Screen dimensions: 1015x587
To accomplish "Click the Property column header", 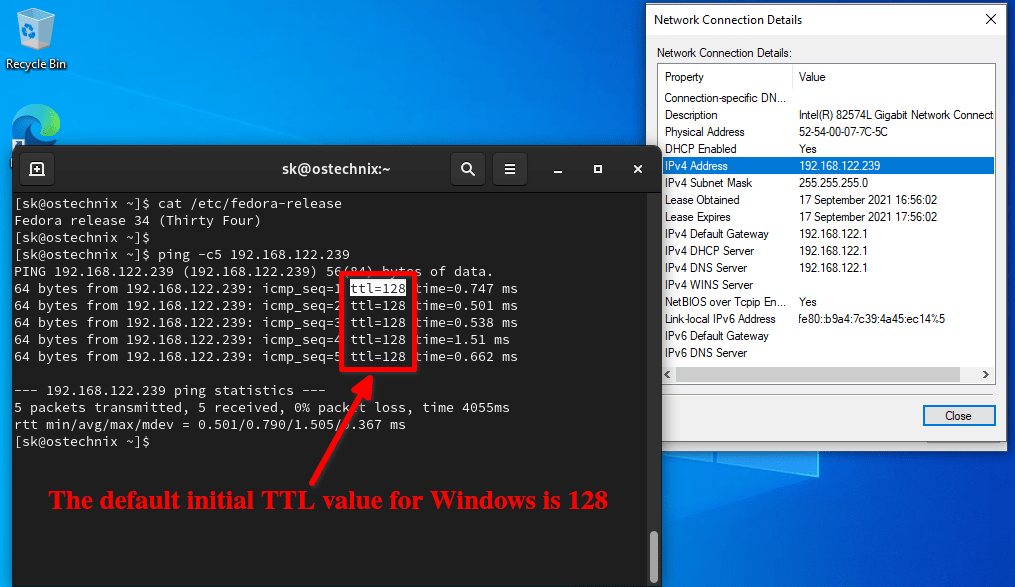I will (x=726, y=77).
